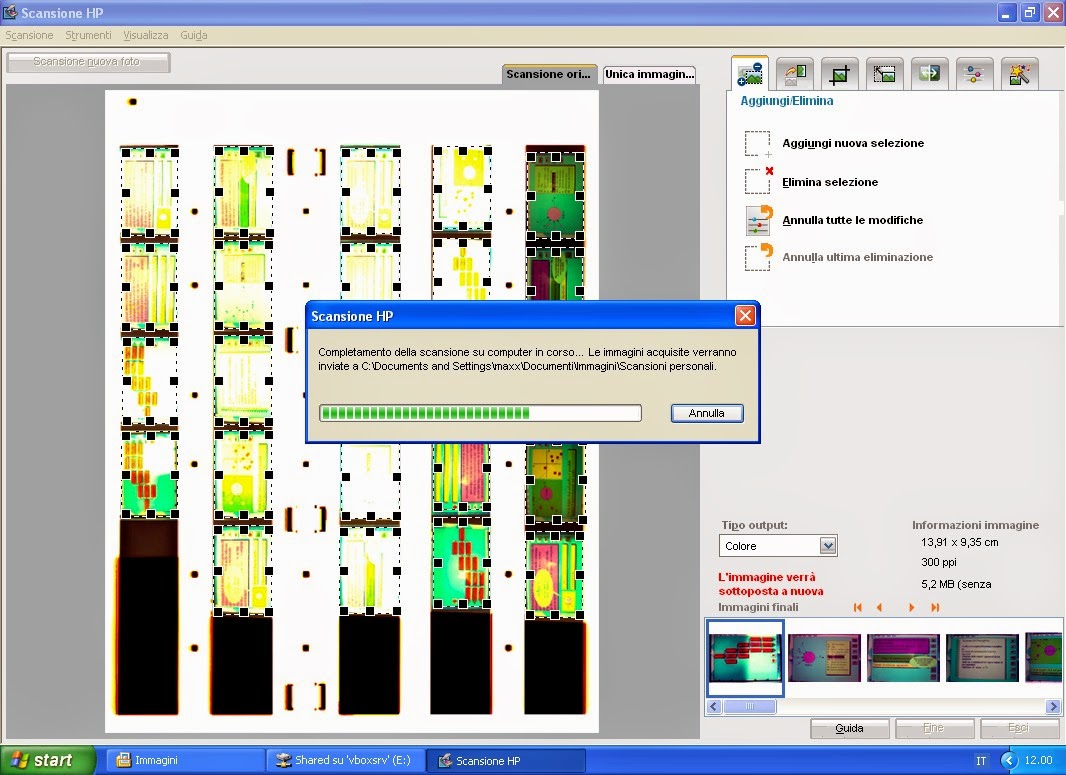This screenshot has width=1066, height=775.
Task: Open the Strumenti menu
Action: coord(88,35)
